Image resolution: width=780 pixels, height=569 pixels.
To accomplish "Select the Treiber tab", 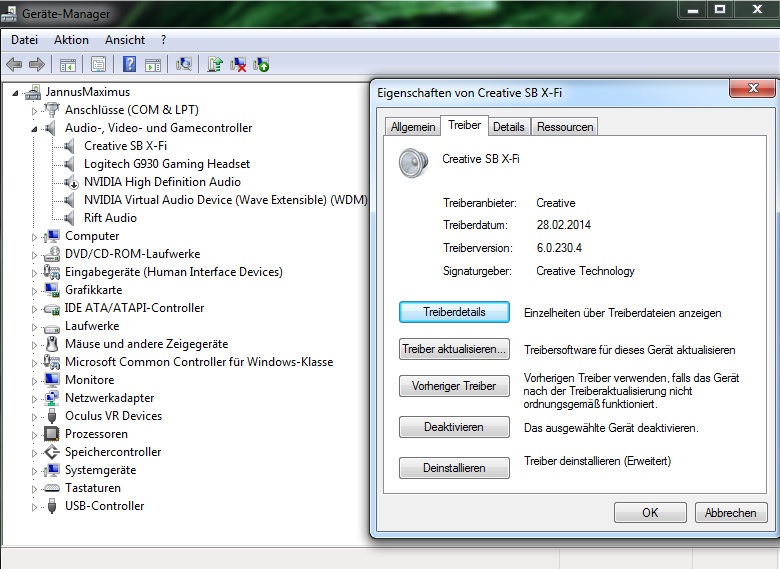I will pos(464,125).
